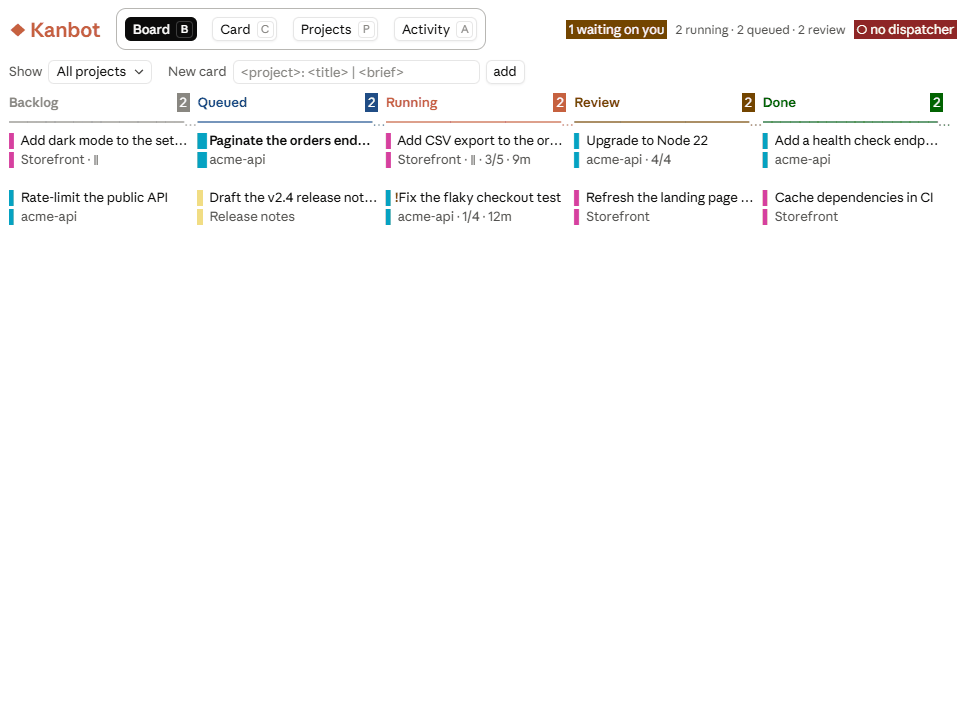Click the C shortcut key badge on Card
This screenshot has height=716, width=978.
click(x=265, y=29)
